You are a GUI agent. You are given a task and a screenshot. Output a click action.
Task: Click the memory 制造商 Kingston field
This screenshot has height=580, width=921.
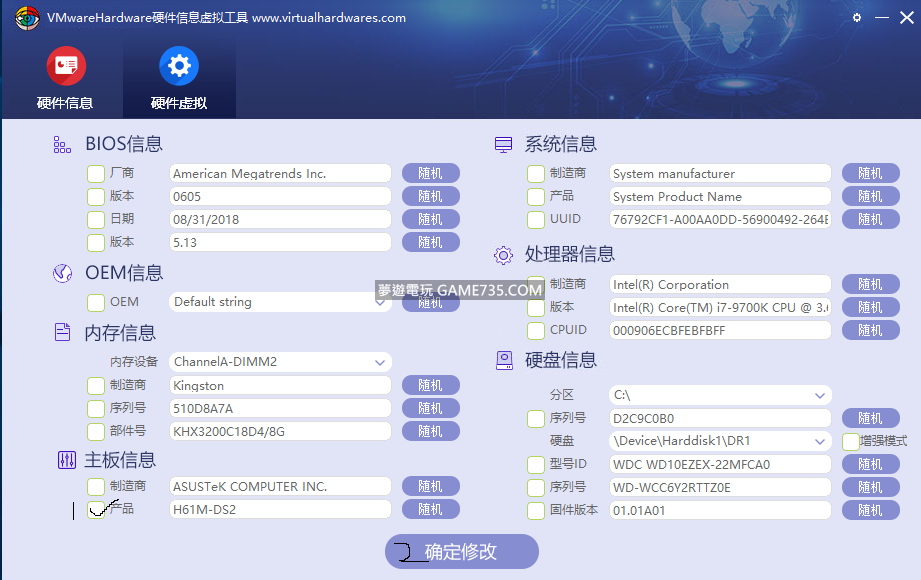[280, 385]
